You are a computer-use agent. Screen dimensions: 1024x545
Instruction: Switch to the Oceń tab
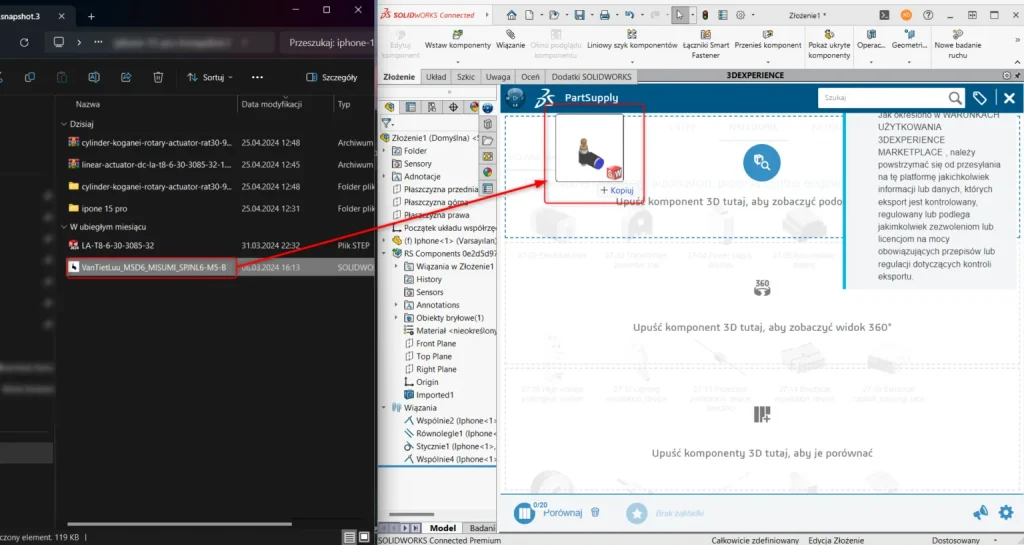[530, 76]
